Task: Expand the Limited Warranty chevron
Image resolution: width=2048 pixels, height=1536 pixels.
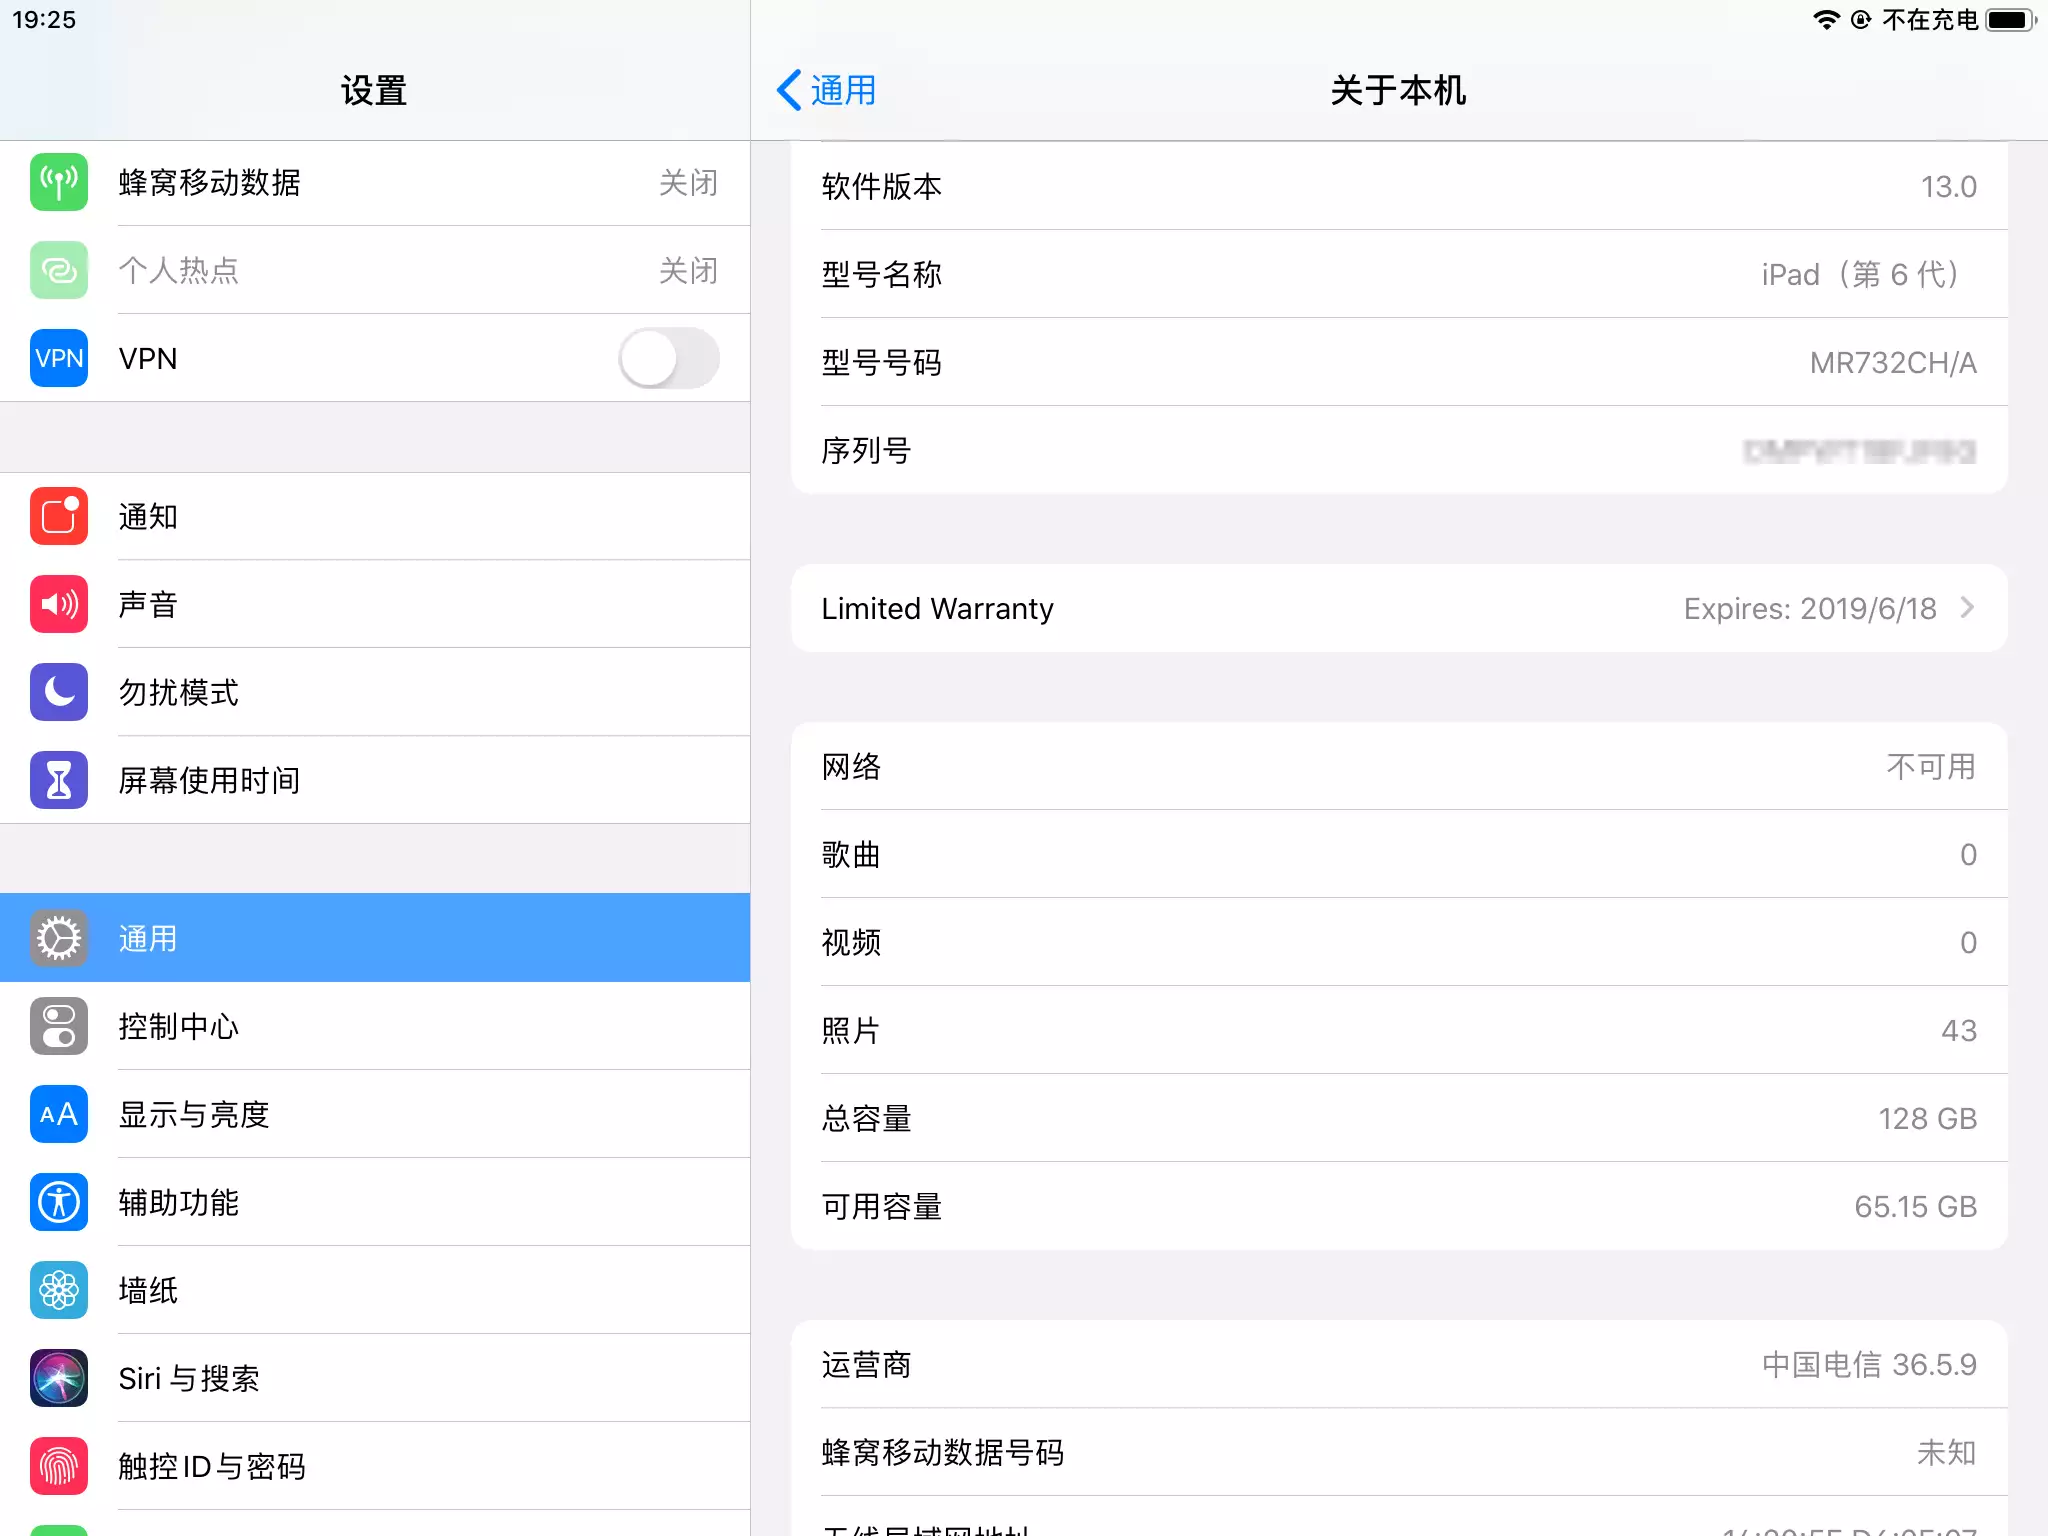Action: (x=1967, y=608)
